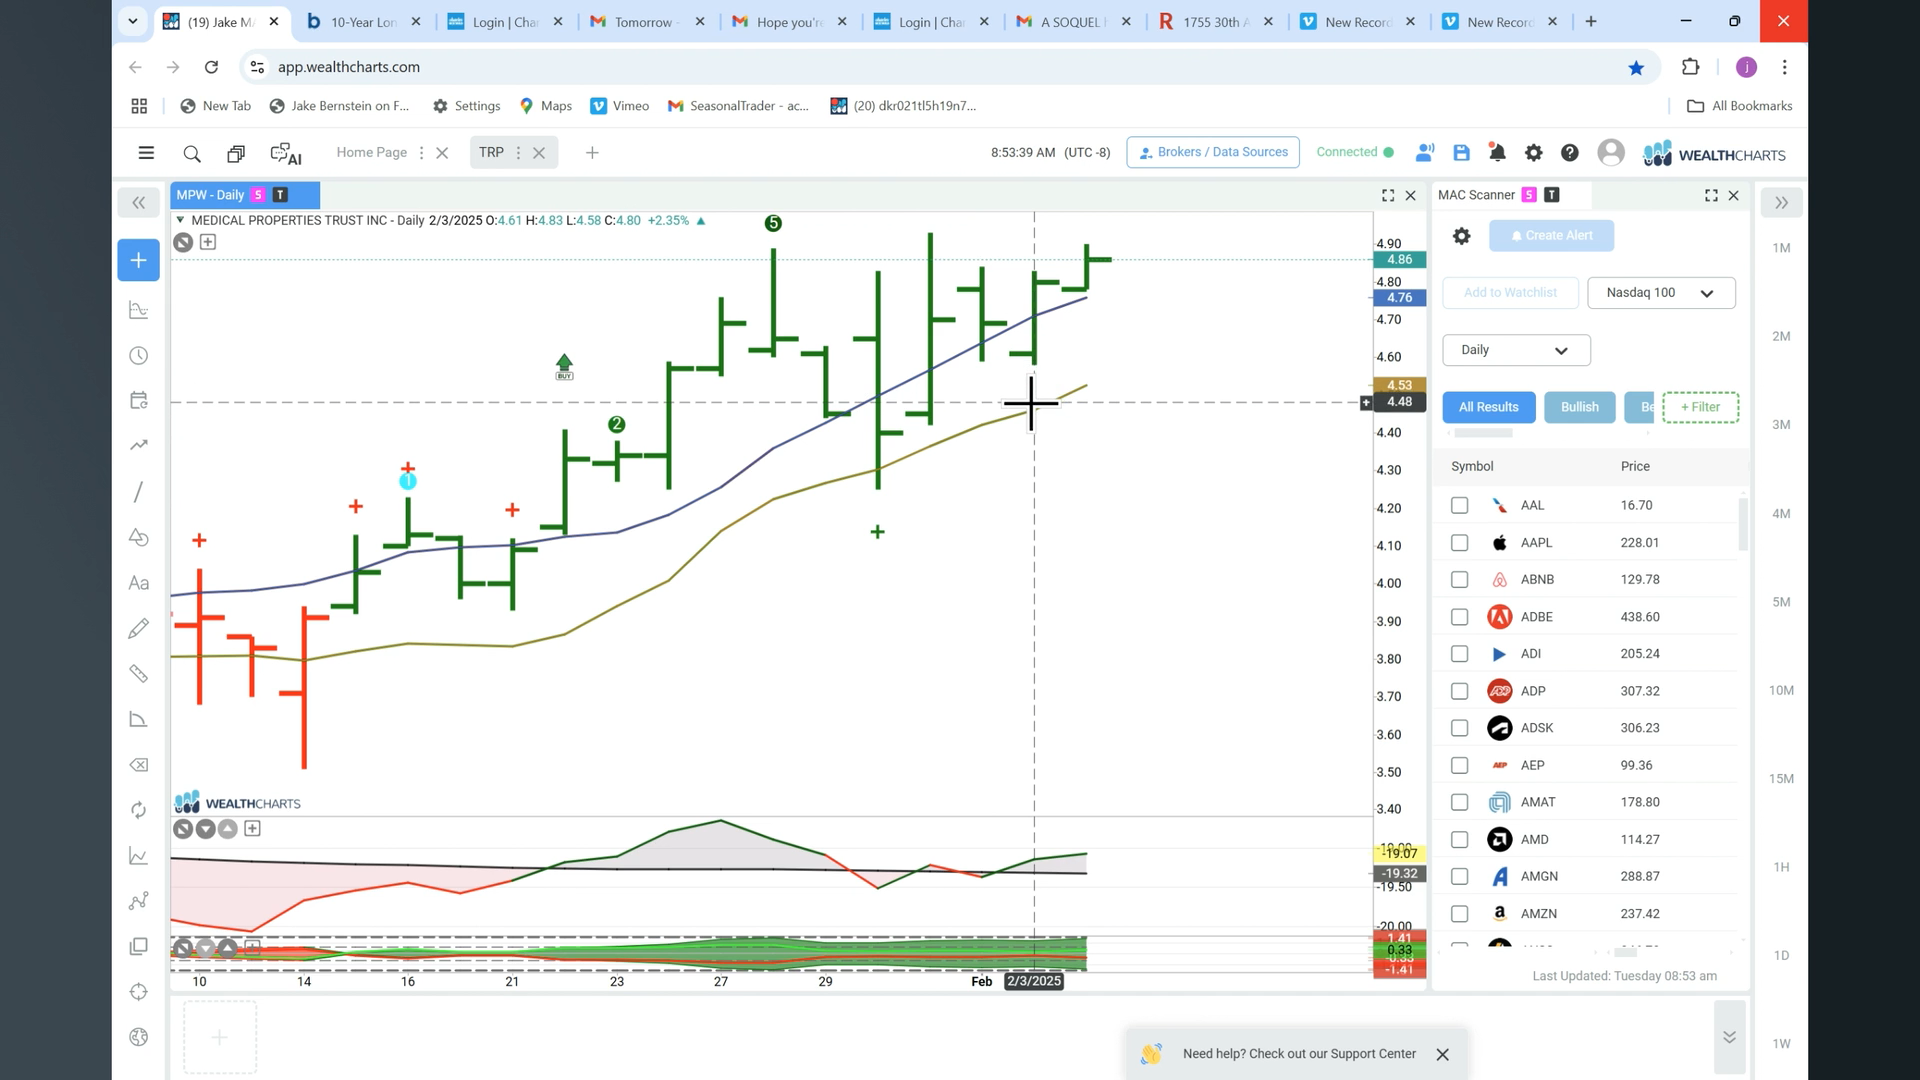Click the + Filter button
This screenshot has width=1920, height=1080.
pos(1700,407)
